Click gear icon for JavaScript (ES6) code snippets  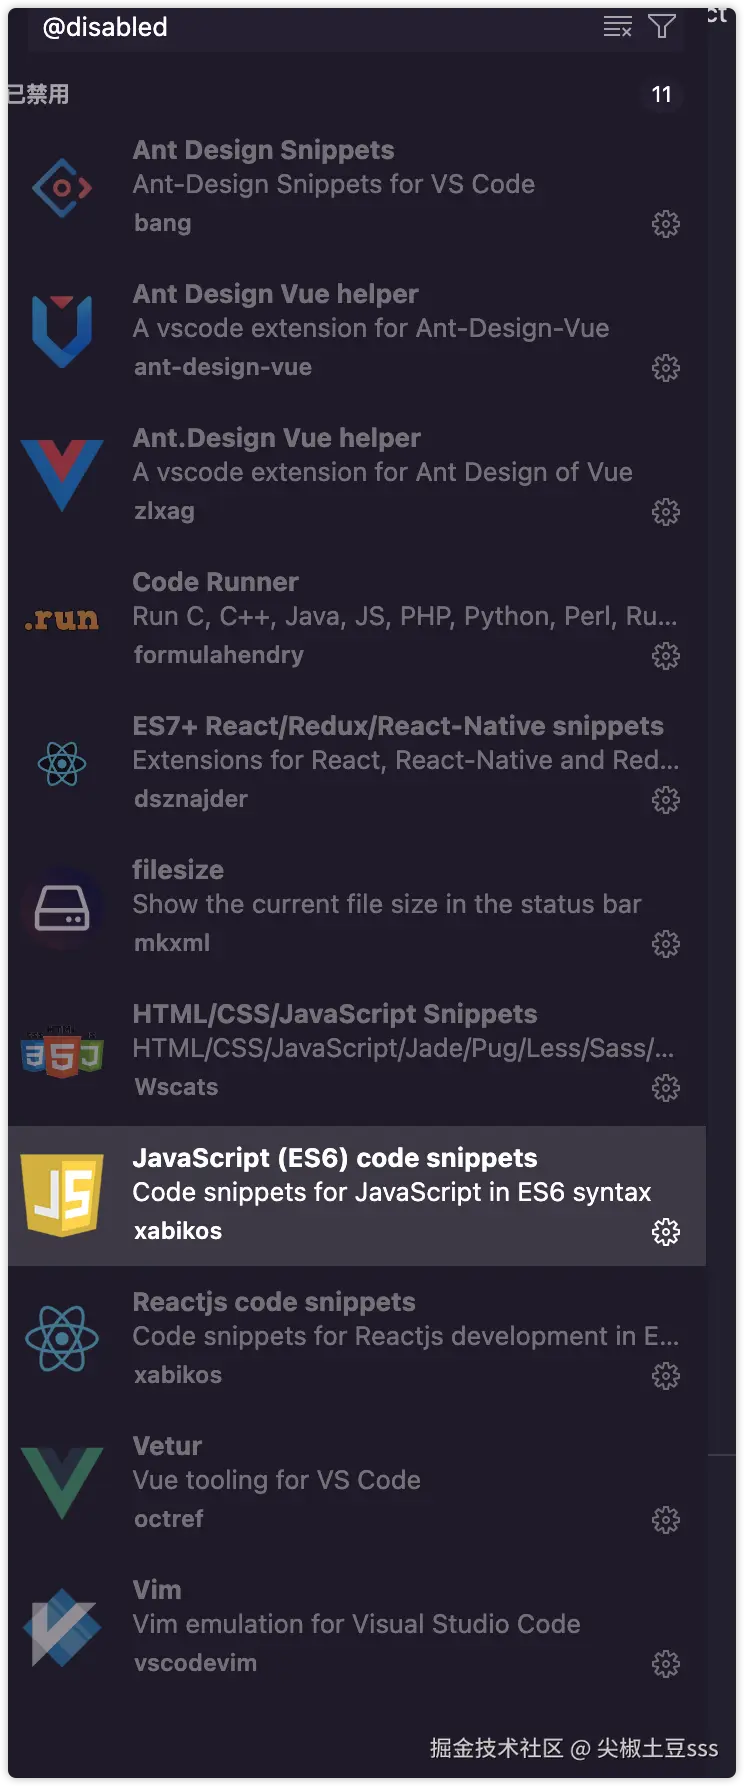666,1232
